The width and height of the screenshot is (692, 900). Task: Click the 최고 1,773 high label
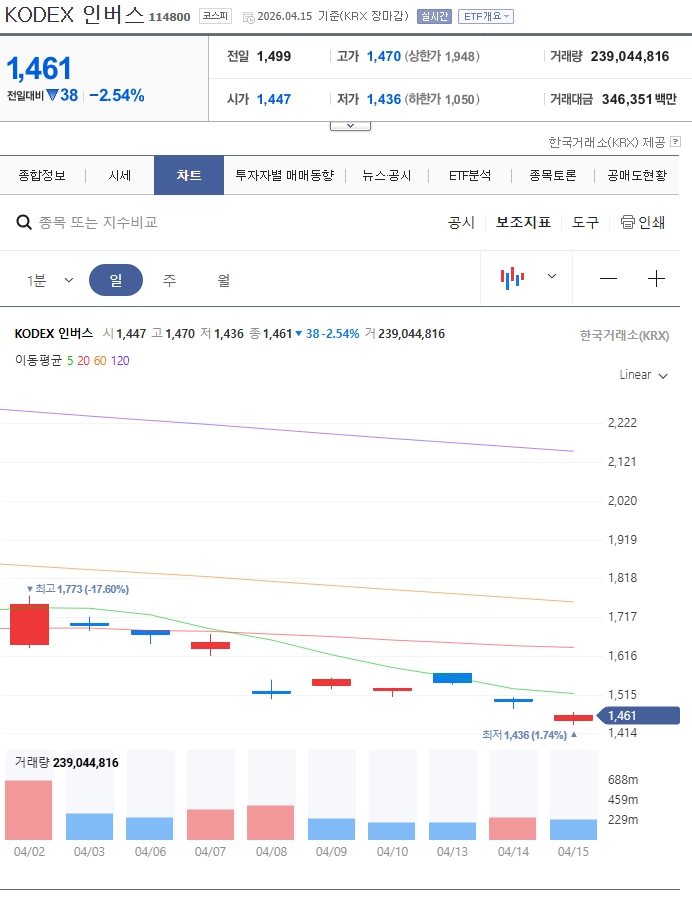(78, 589)
